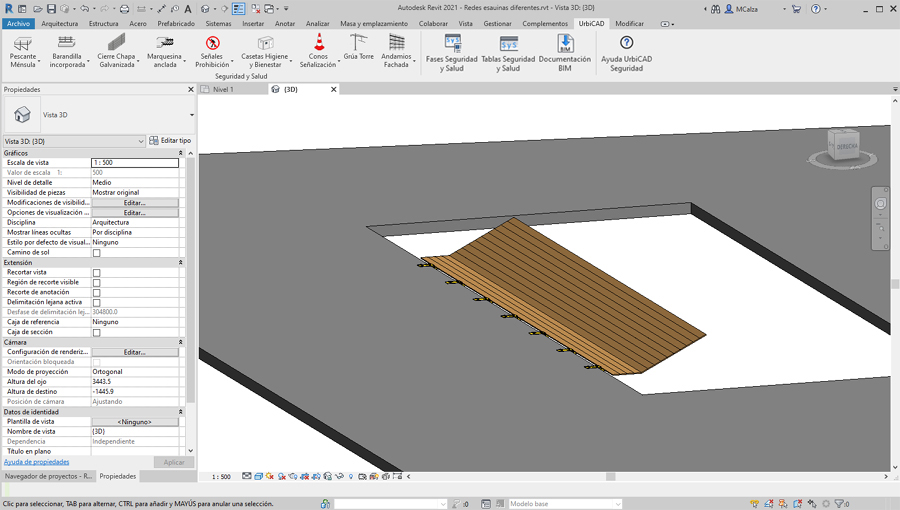This screenshot has height=510, width=900.
Task: Click the Escala de vista input field
Action: coord(135,162)
